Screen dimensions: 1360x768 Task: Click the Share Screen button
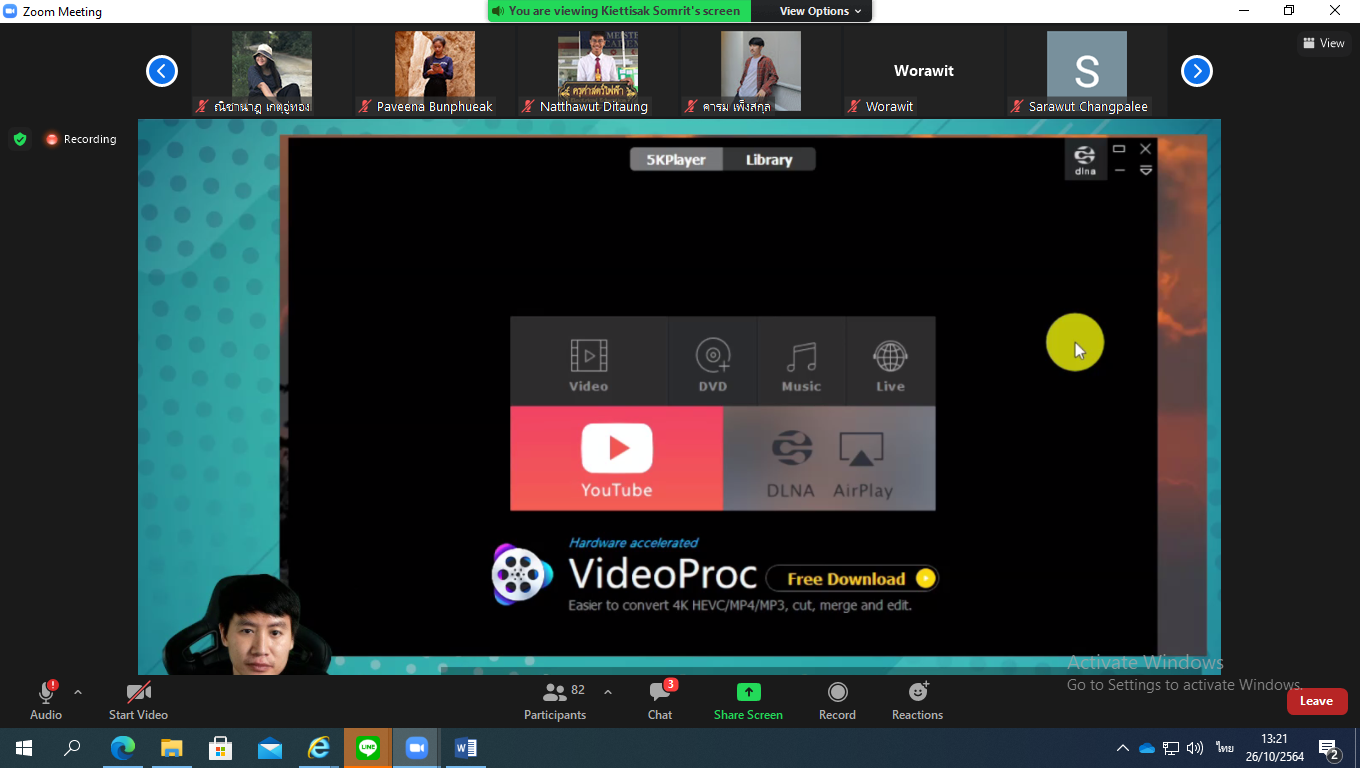(x=748, y=700)
